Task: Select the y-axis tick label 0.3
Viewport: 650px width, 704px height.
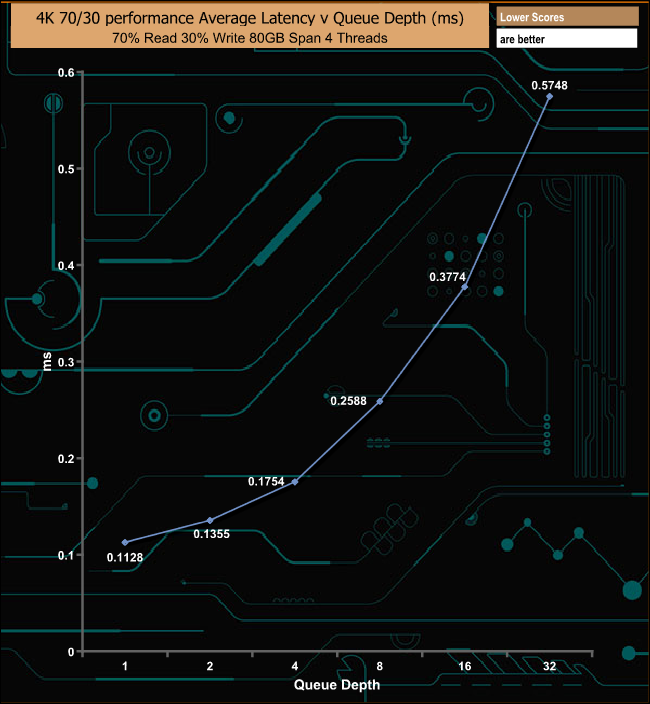Action: [x=65, y=362]
